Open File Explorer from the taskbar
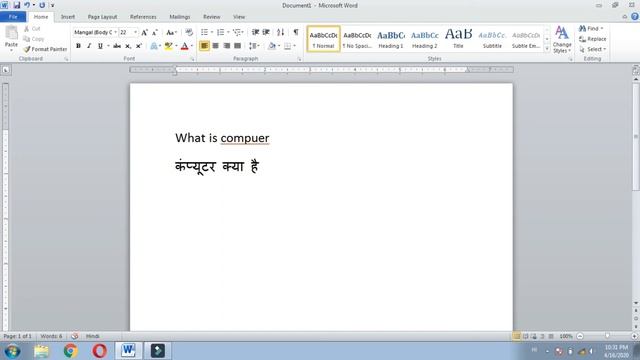640x360 pixels. pyautogui.click(x=41, y=351)
